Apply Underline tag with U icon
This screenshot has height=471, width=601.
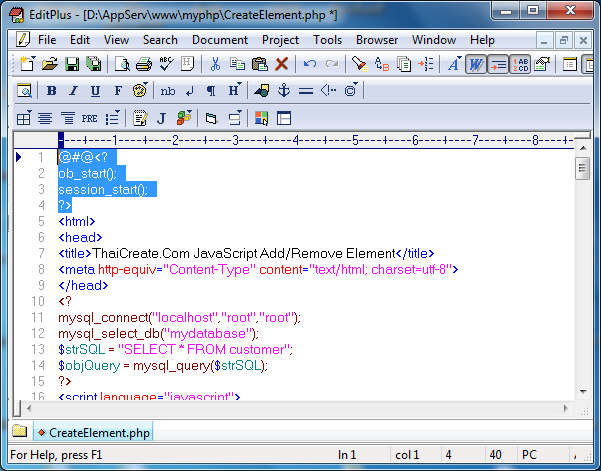[95, 91]
